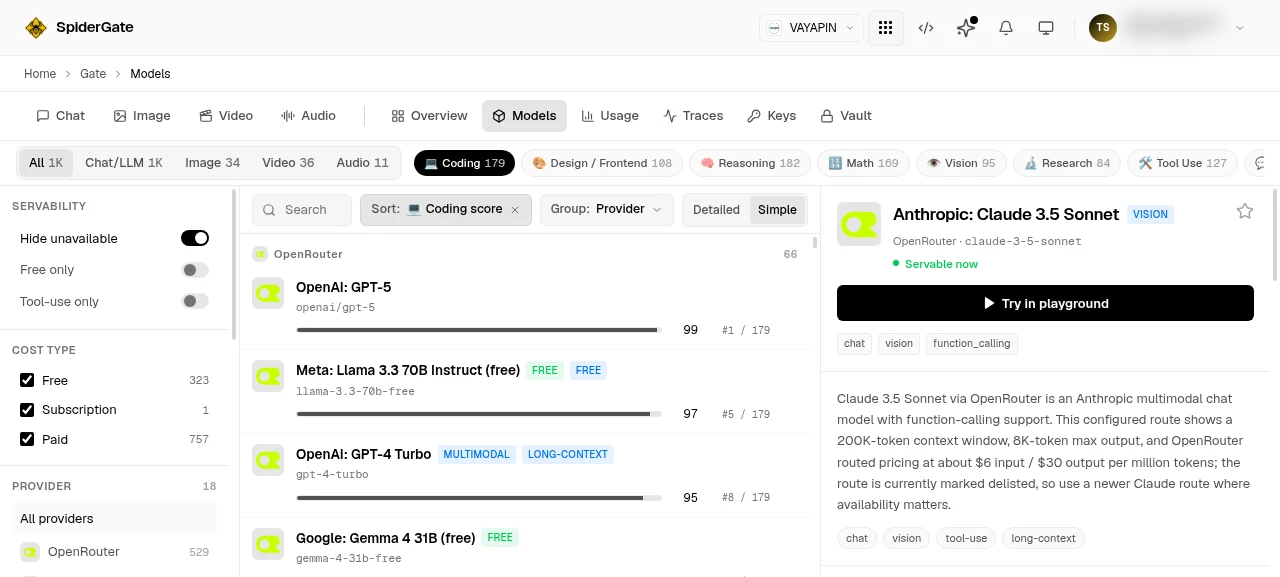Open the Video tab
The width and height of the screenshot is (1280, 577).
tap(226, 116)
